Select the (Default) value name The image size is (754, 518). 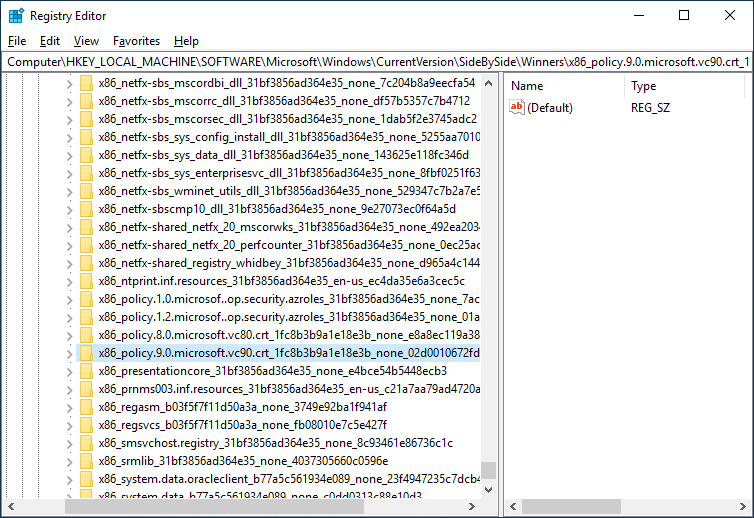(x=550, y=108)
